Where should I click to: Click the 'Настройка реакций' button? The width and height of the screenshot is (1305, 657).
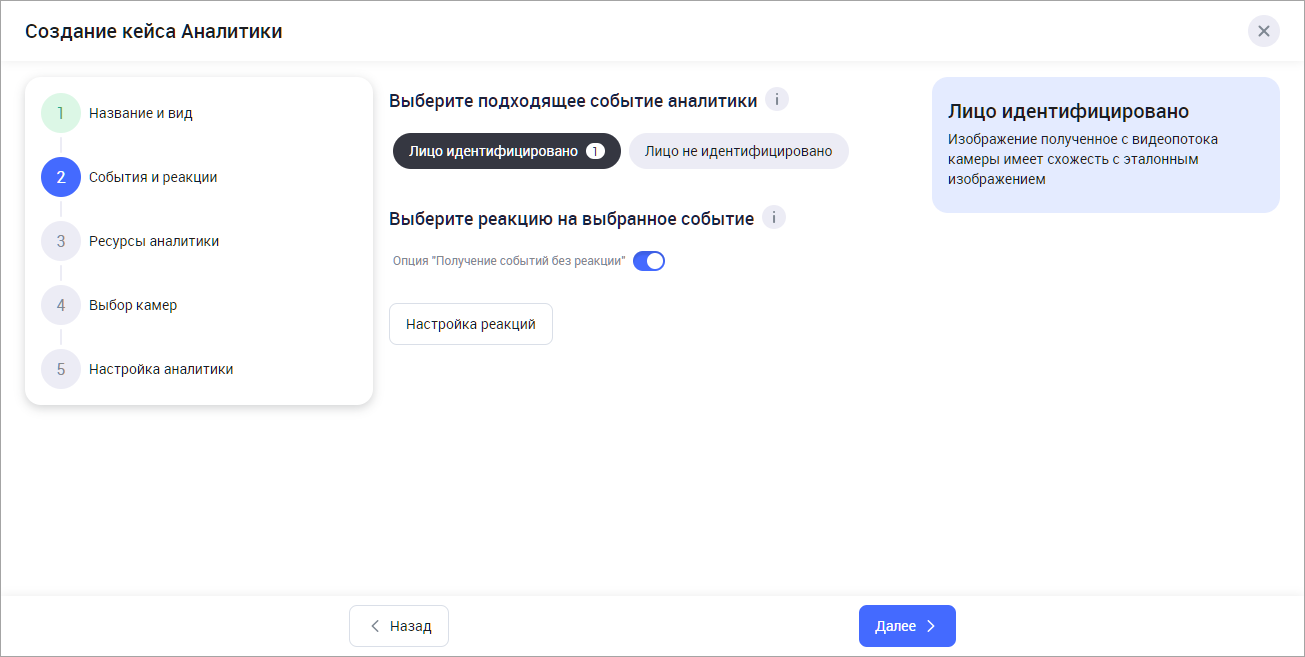(470, 324)
